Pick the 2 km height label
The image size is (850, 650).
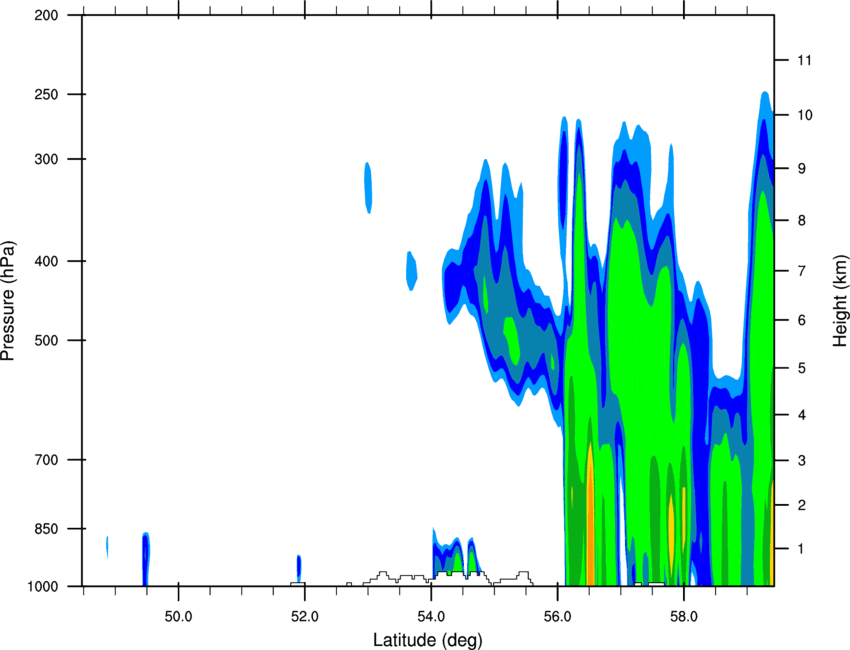click(801, 505)
